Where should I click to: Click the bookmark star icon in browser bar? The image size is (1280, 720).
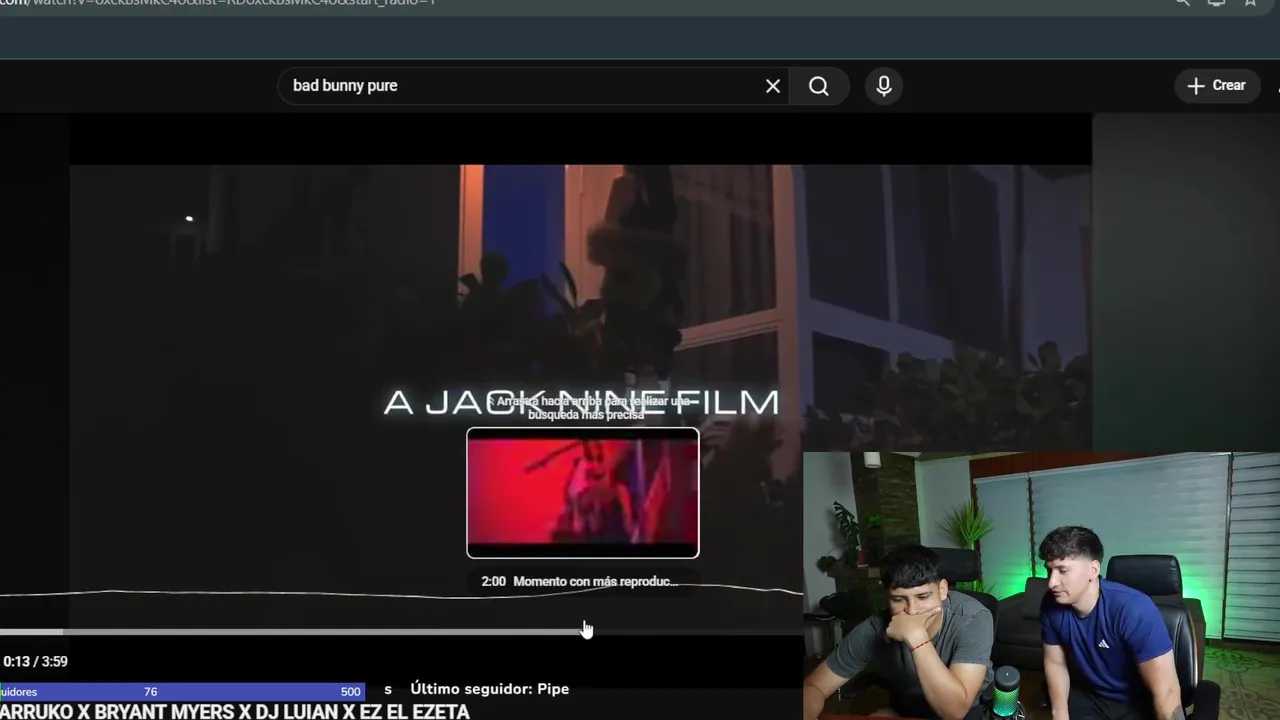[x=1250, y=3]
